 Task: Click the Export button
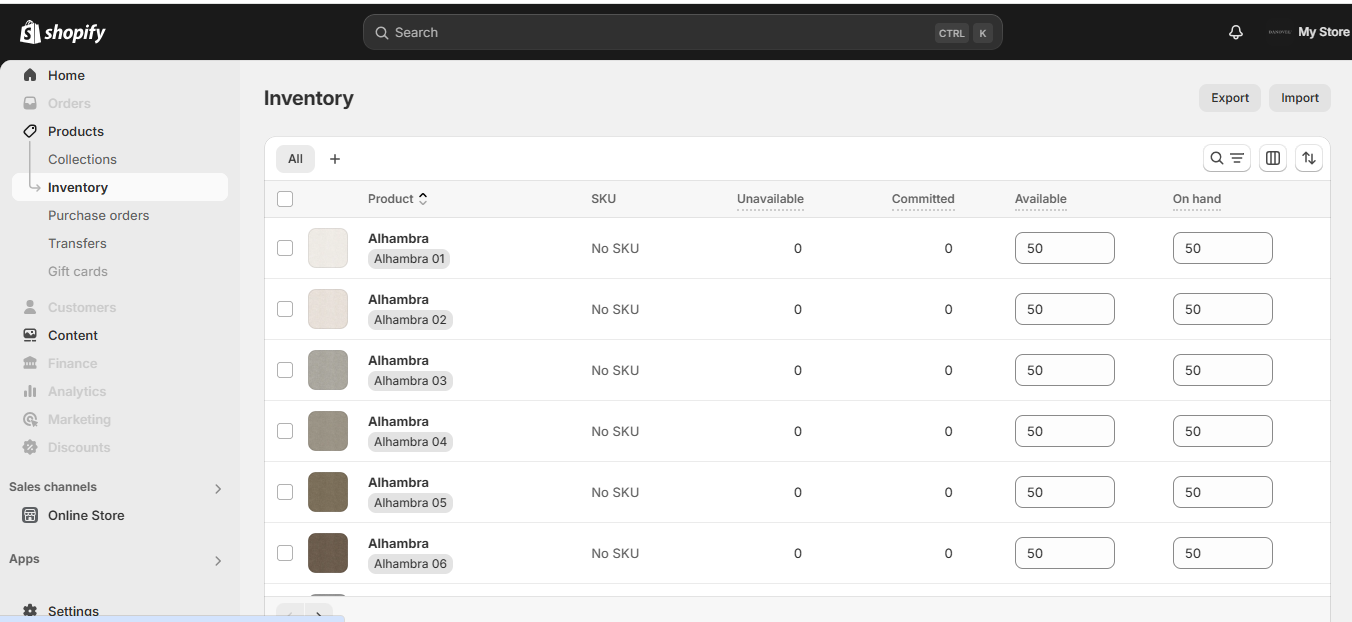click(1229, 98)
